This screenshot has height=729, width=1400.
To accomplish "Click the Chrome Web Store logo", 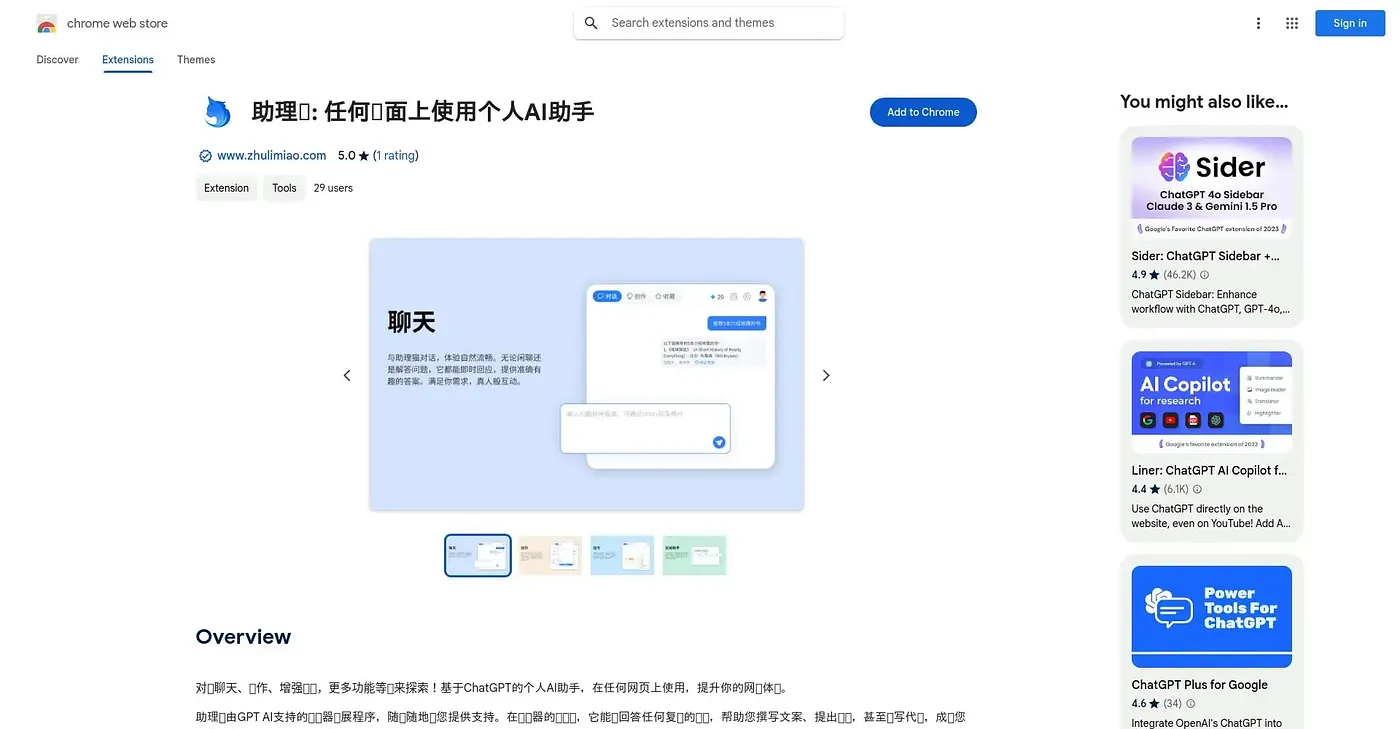I will [x=46, y=23].
